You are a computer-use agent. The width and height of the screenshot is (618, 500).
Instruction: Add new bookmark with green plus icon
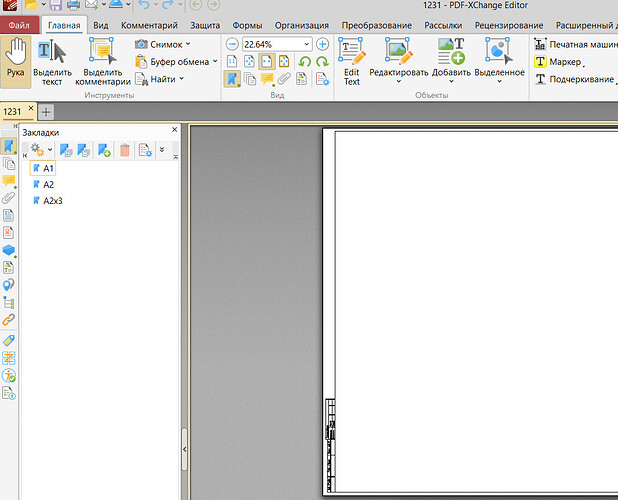pos(104,150)
